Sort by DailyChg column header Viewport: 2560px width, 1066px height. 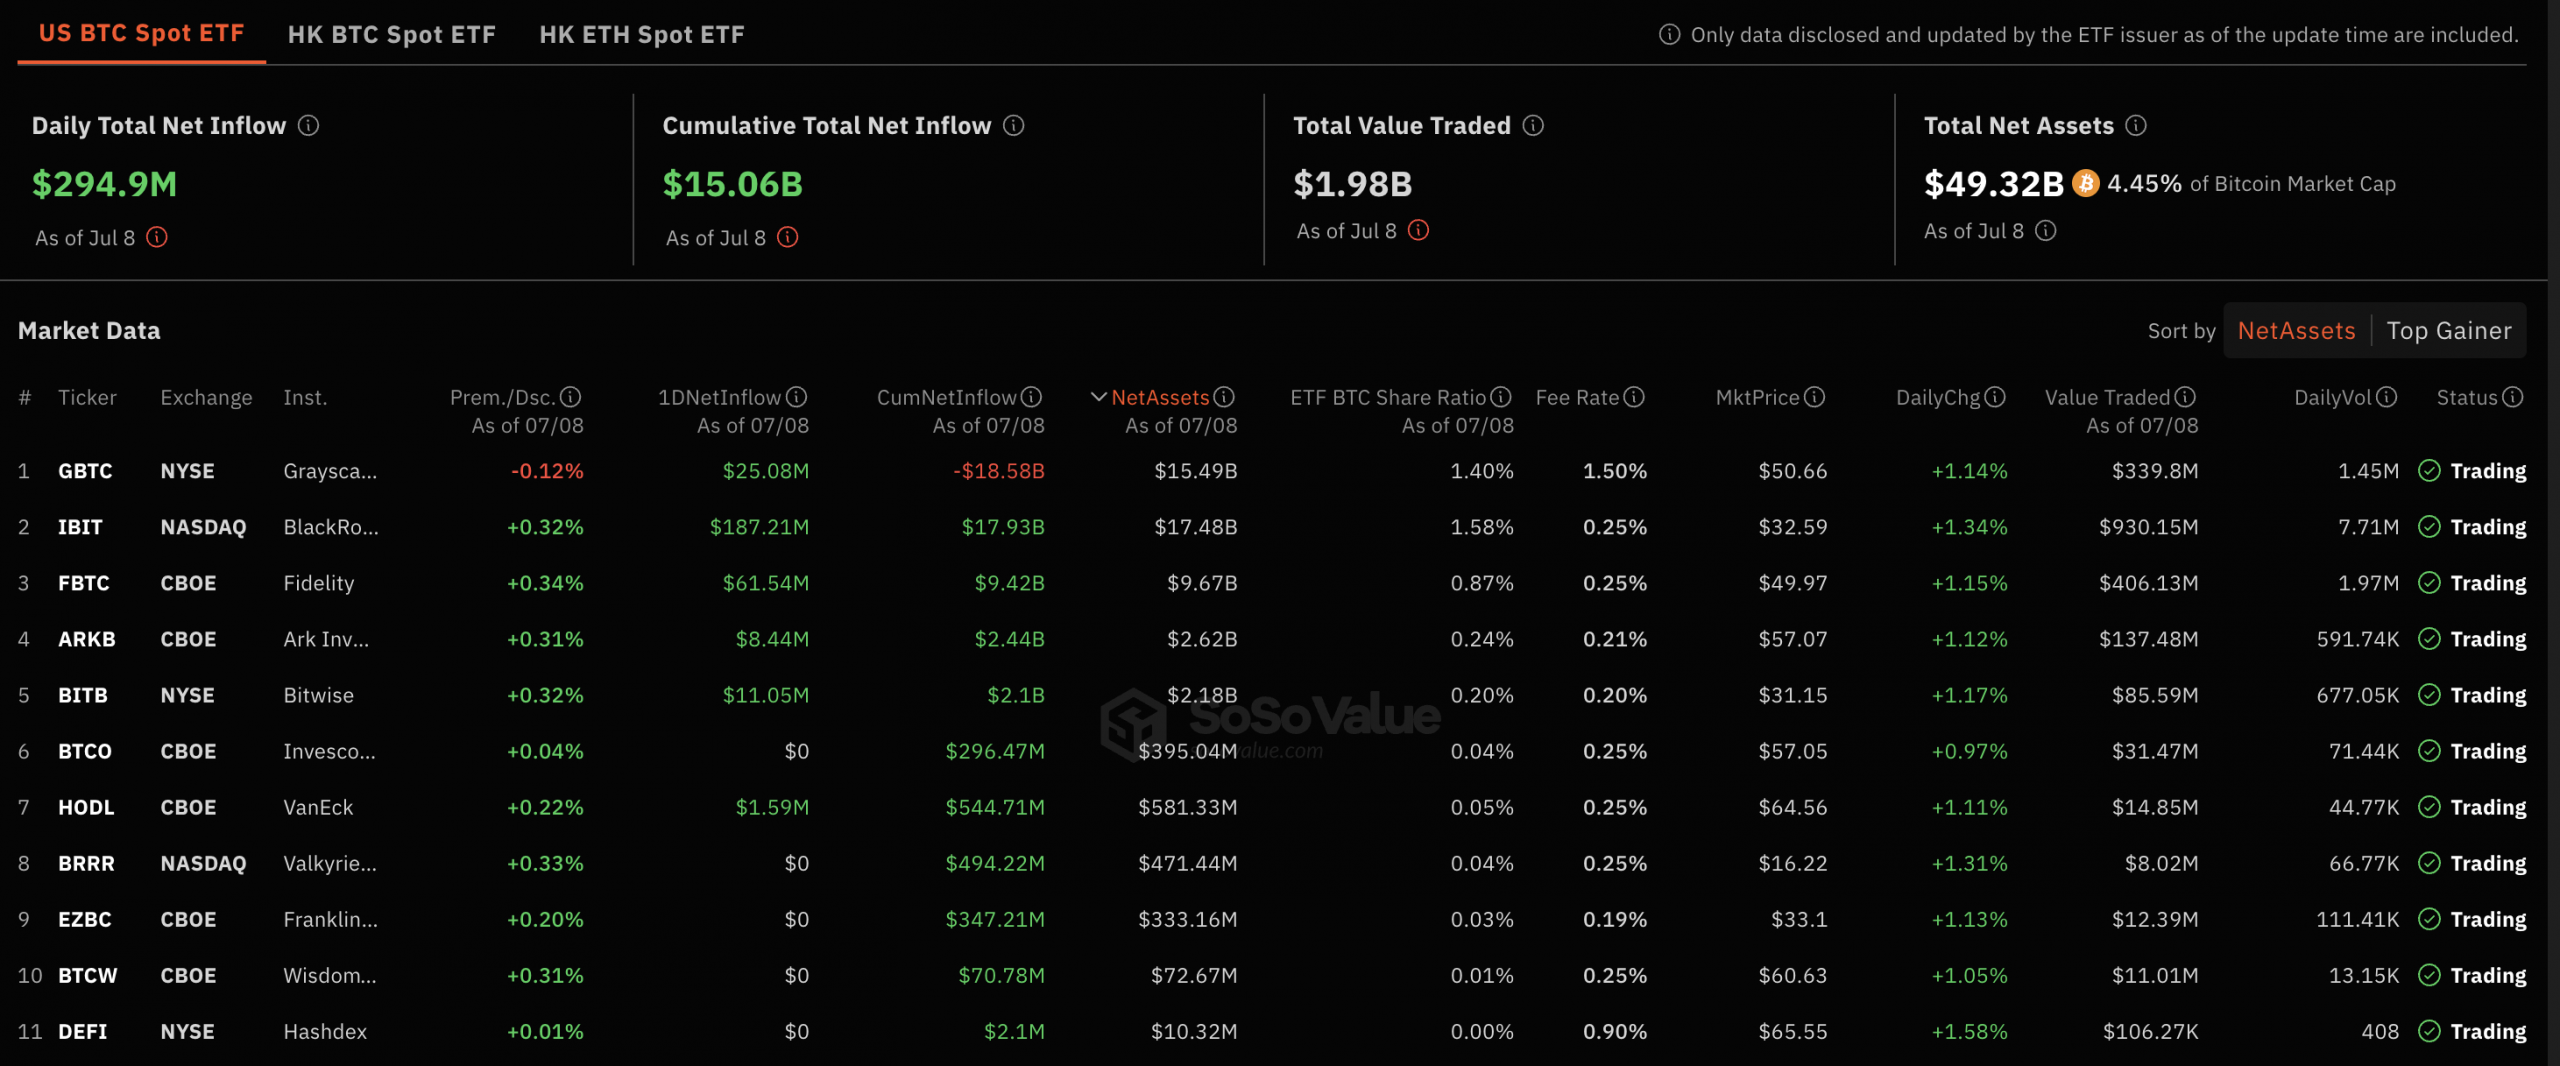(1938, 397)
